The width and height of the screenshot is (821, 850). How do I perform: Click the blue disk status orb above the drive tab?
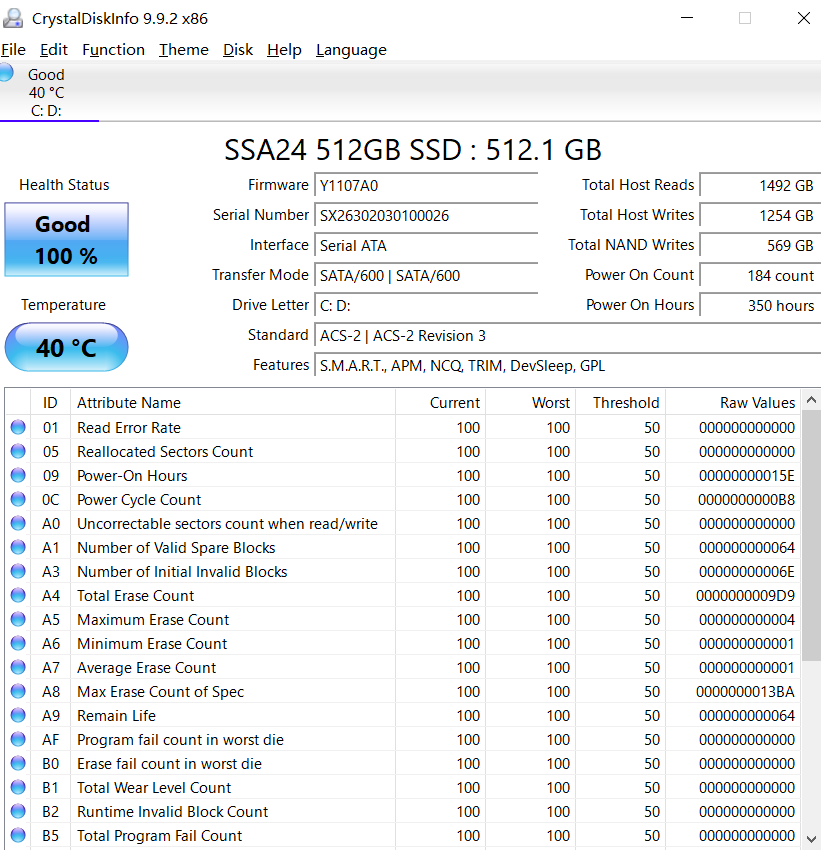pyautogui.click(x=5, y=73)
